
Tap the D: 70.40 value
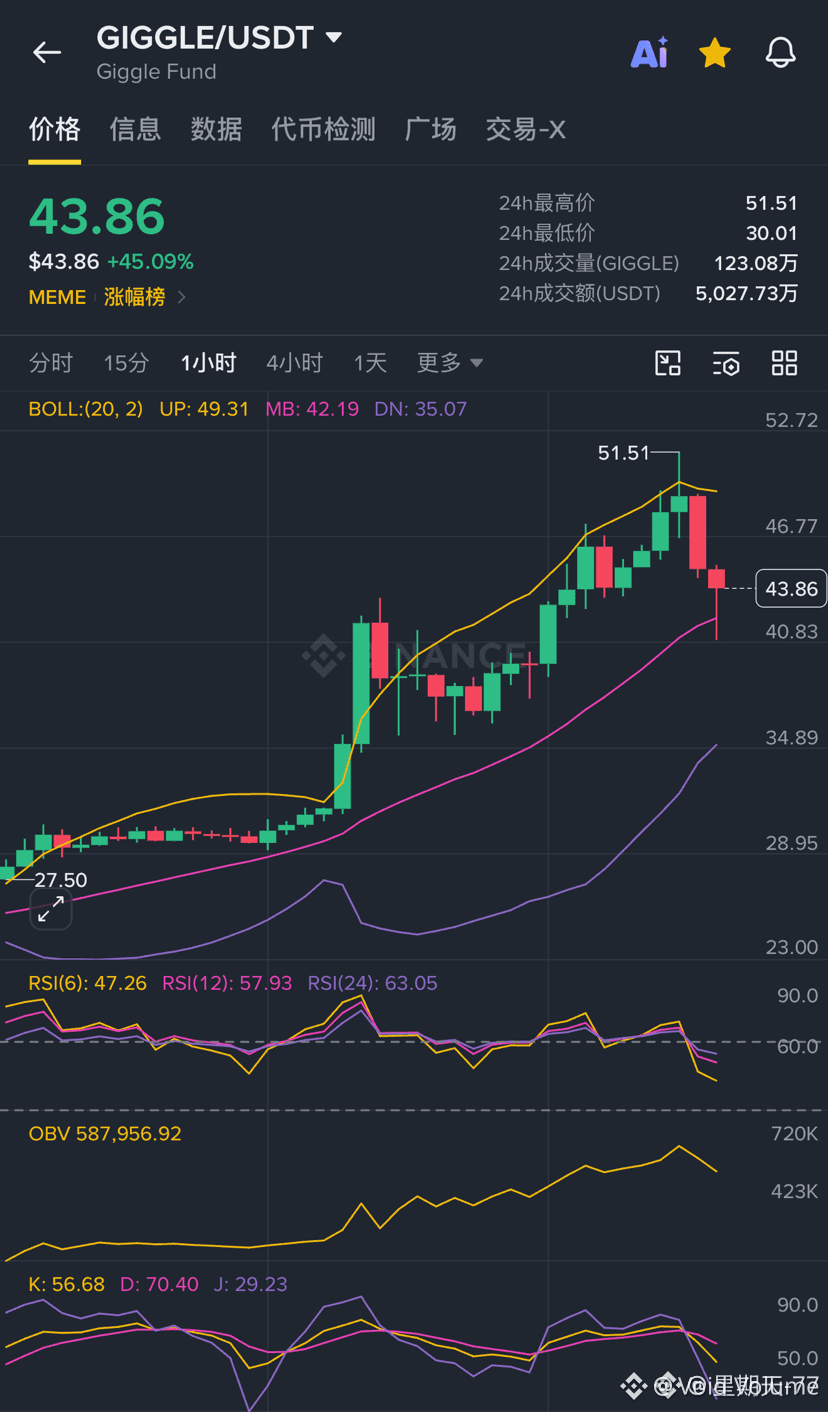(x=159, y=1284)
